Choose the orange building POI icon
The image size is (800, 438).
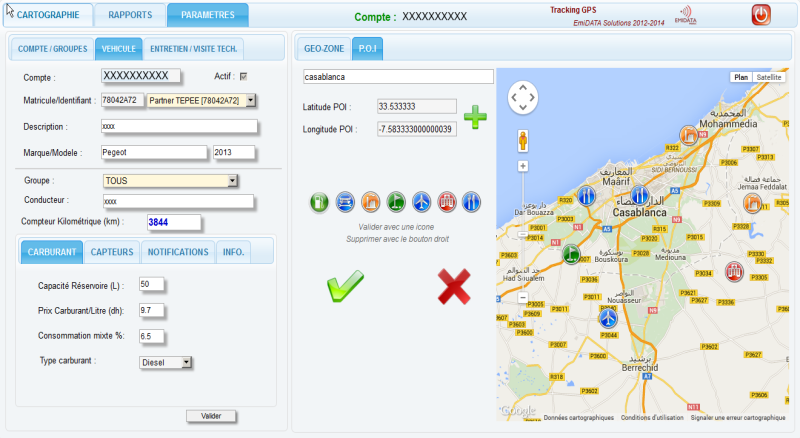371,202
